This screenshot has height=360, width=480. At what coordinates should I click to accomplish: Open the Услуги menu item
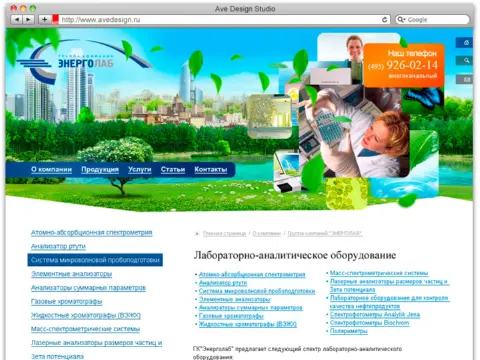[x=140, y=170]
